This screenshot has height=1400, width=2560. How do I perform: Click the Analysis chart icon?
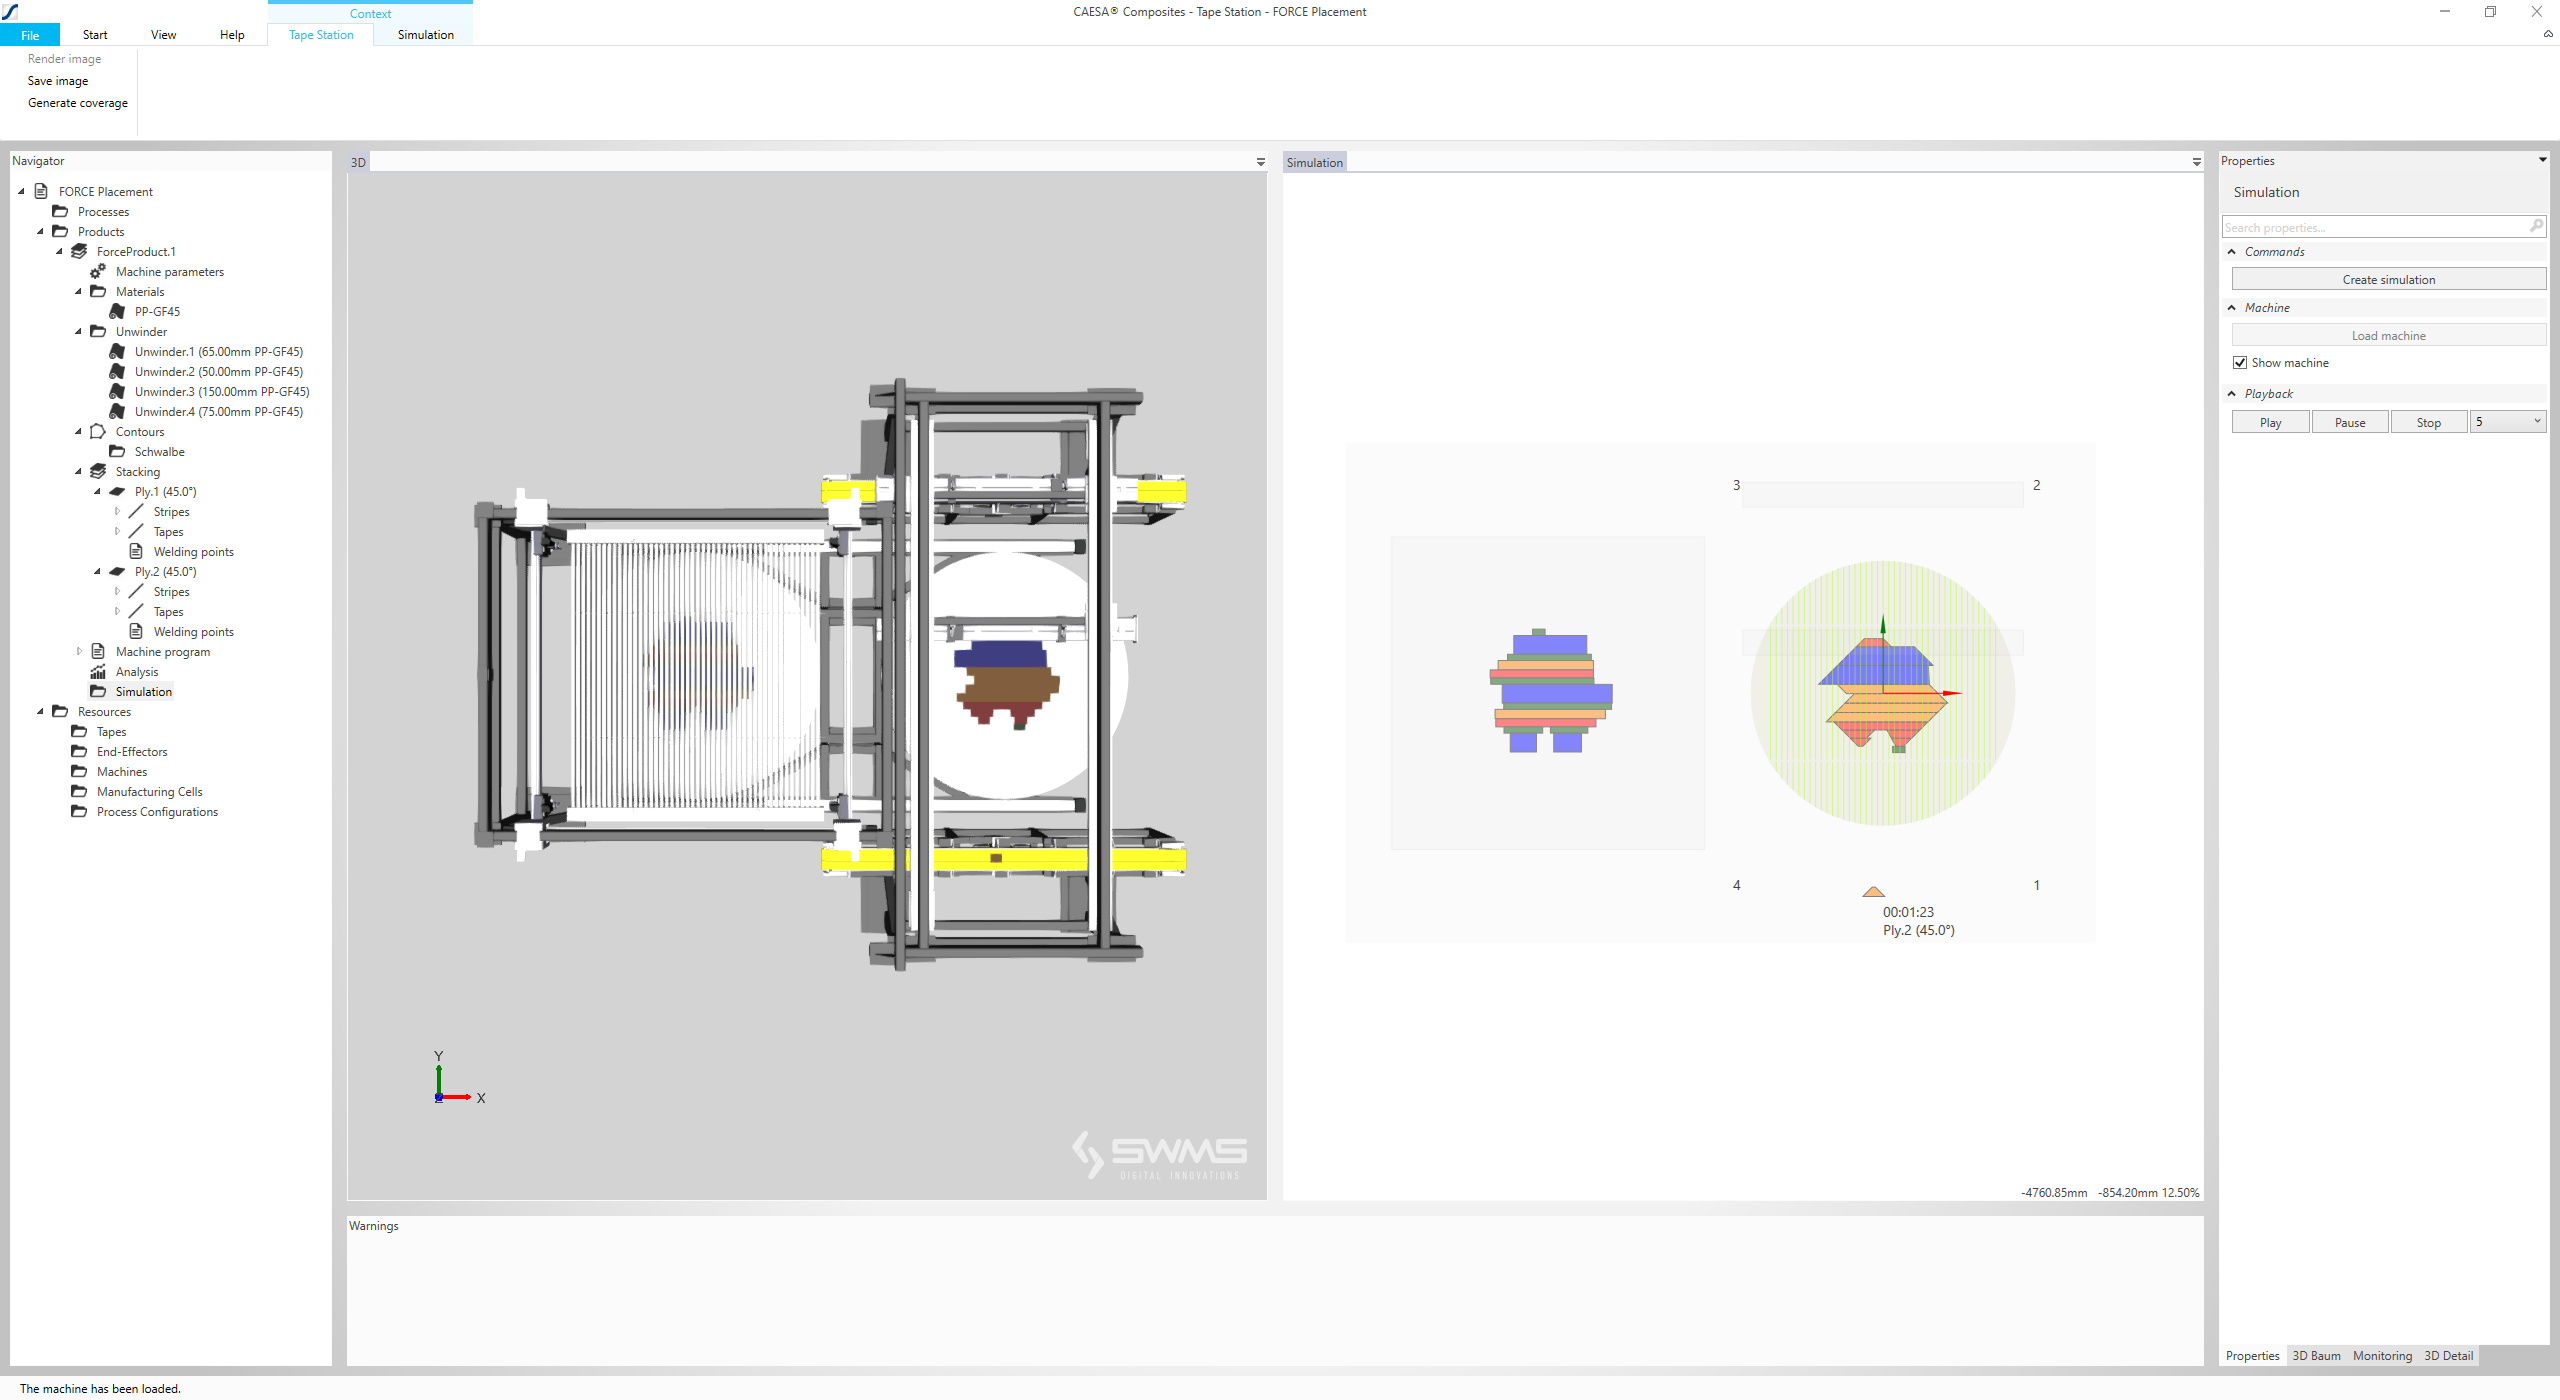(98, 671)
